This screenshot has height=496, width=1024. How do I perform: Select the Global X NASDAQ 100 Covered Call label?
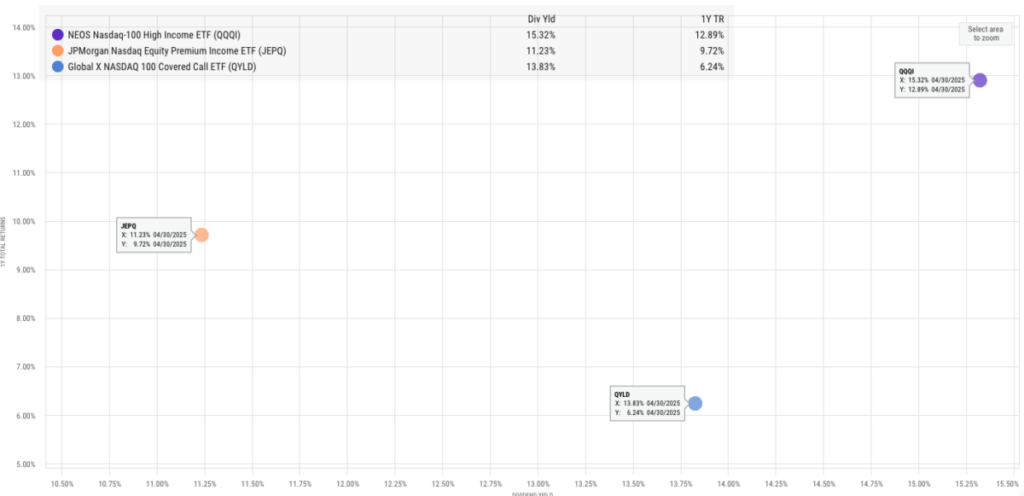pos(167,67)
